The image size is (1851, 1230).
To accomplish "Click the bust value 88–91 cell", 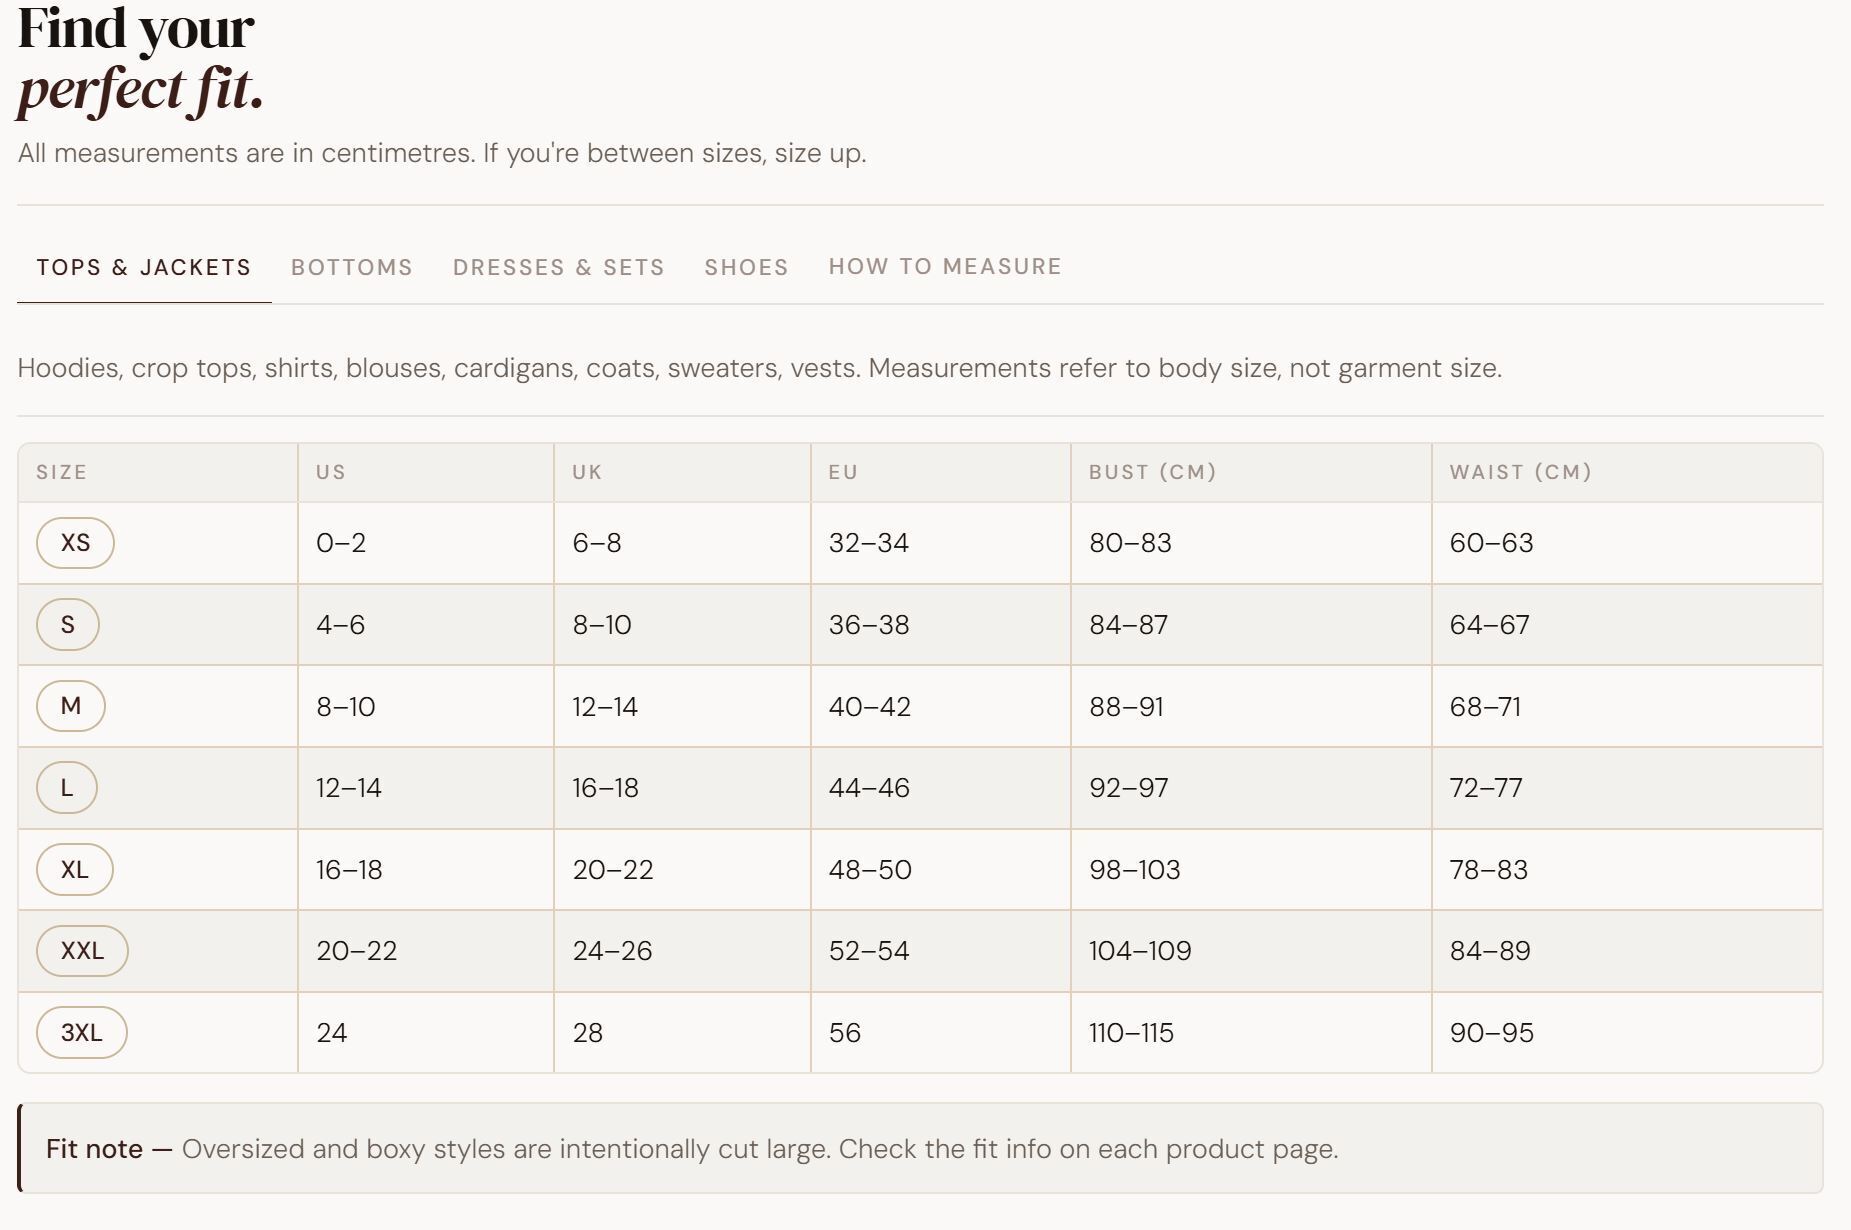I will (x=1126, y=707).
